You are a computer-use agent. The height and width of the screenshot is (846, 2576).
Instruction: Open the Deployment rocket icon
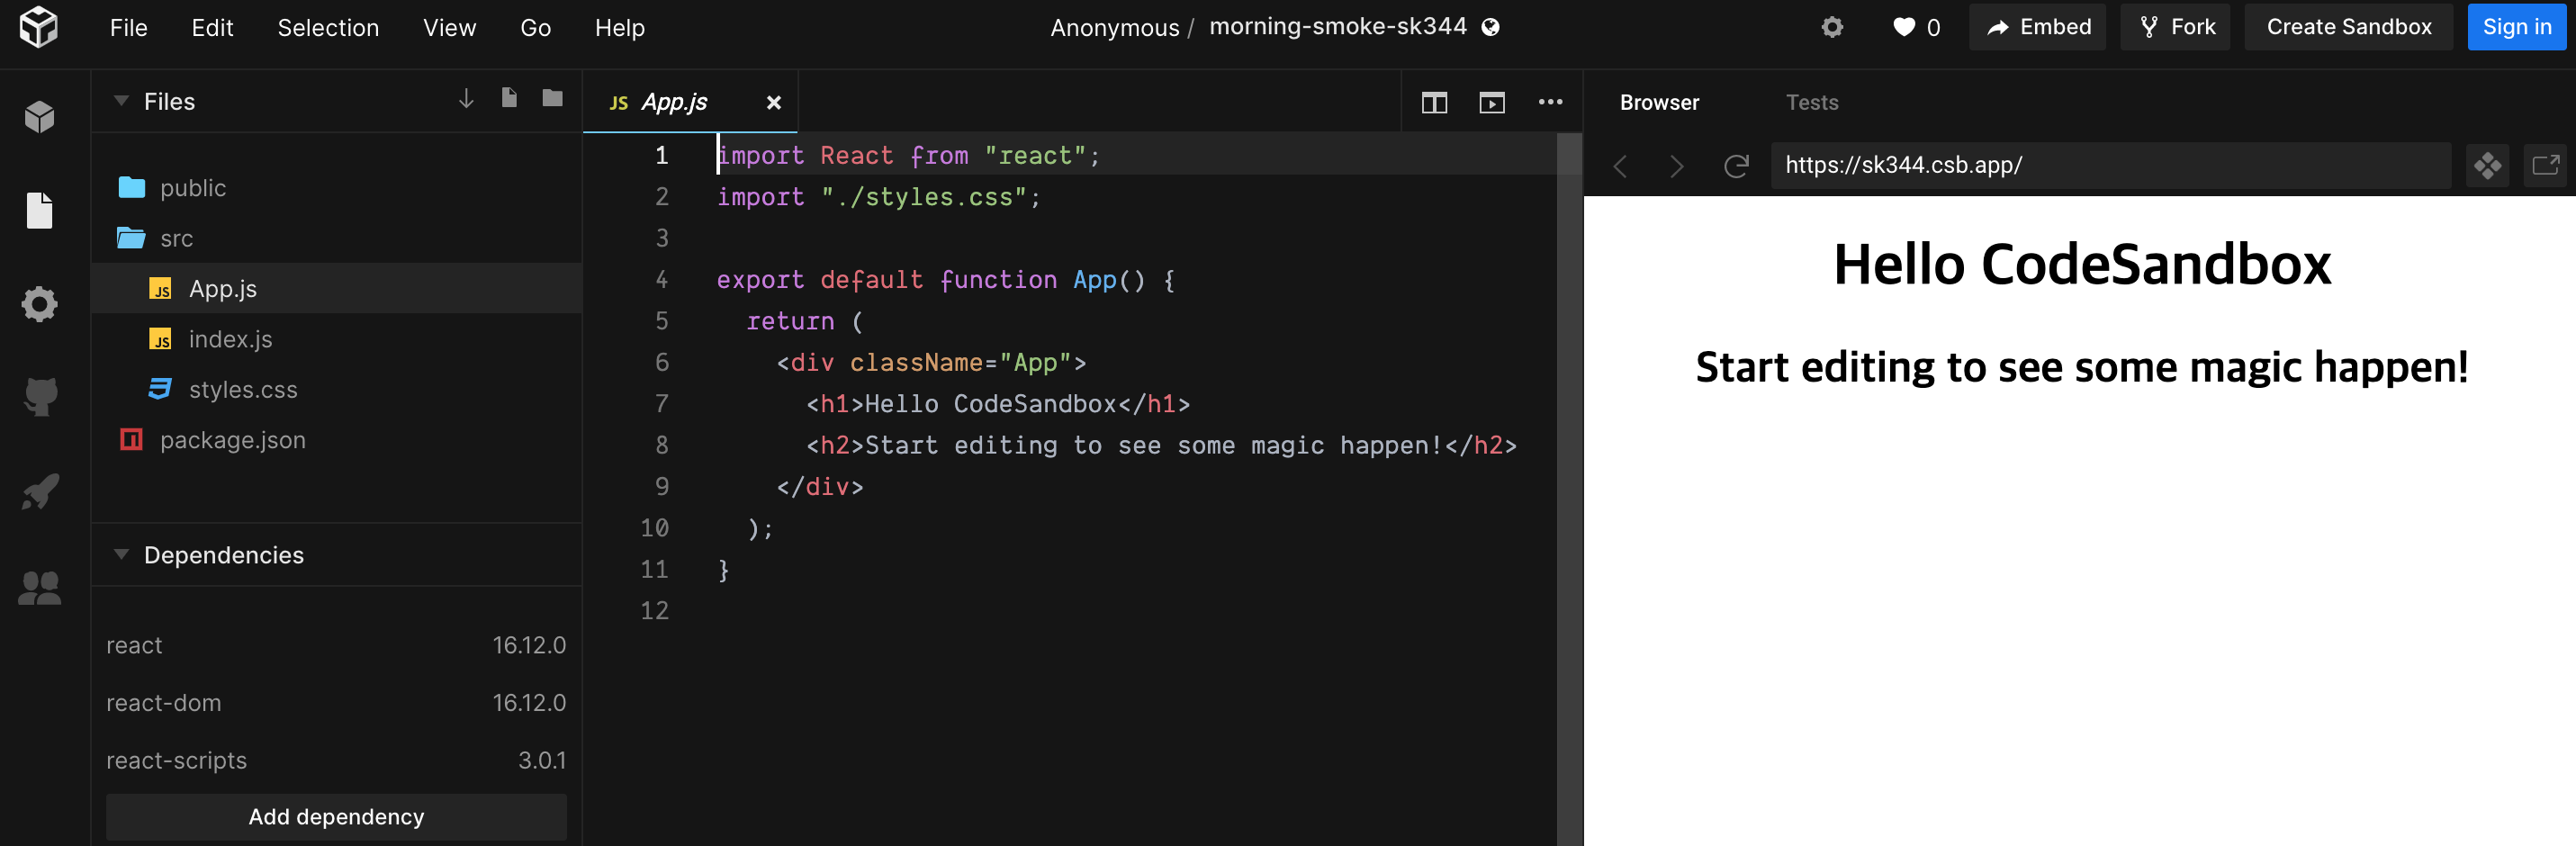pyautogui.click(x=40, y=491)
